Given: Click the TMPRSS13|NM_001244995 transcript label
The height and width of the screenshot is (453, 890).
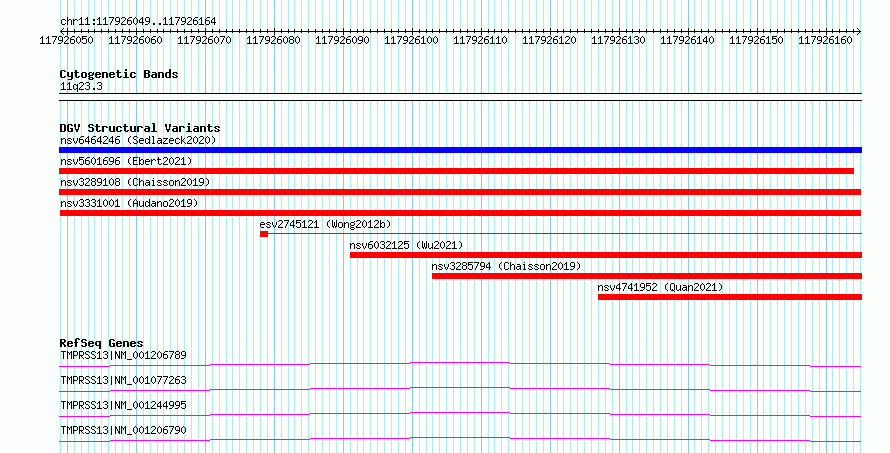Looking at the screenshot, I should point(123,405).
